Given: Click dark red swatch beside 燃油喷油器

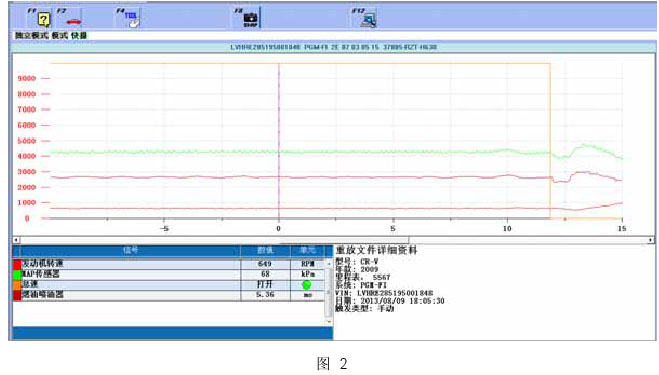Looking at the screenshot, I should click(17, 295).
